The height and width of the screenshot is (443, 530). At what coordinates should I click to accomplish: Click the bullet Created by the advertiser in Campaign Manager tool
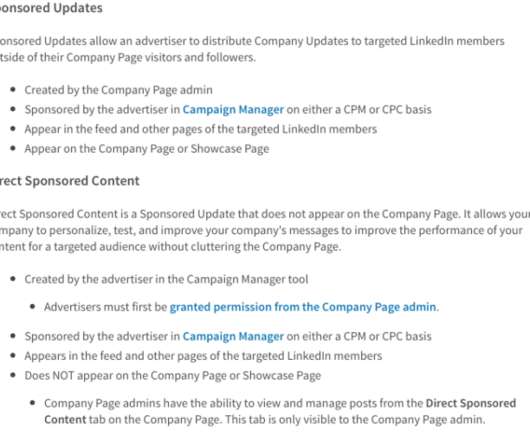tap(166, 279)
